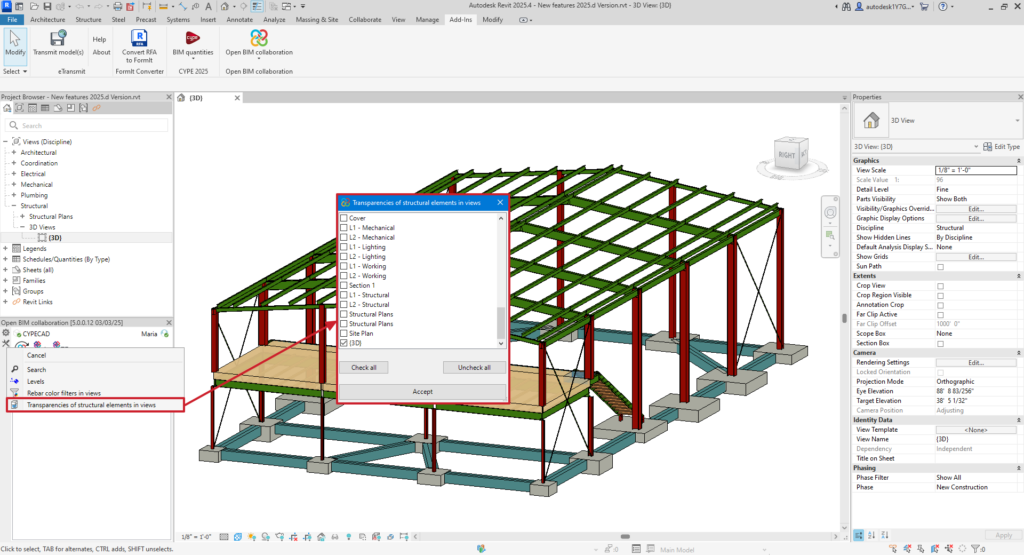Screen dimensions: 1024x555
Task: Collapse the Structural tree node
Action: [x=14, y=206]
